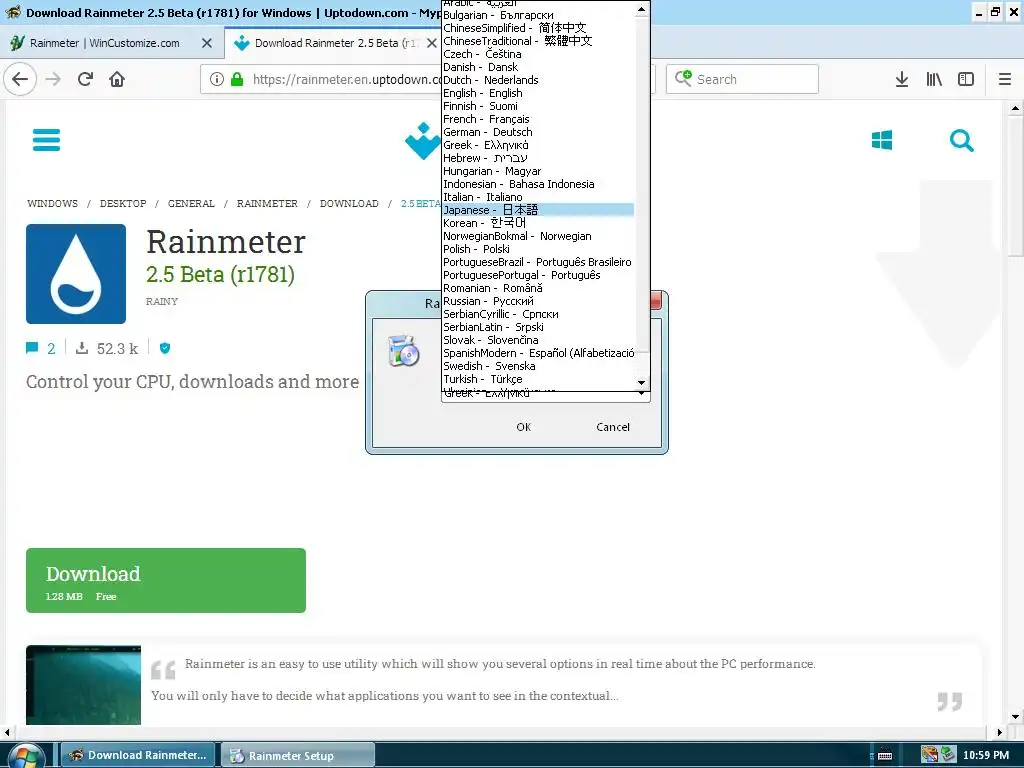
Task: Click the Windows platform icon on Uptodown
Action: click(x=882, y=140)
